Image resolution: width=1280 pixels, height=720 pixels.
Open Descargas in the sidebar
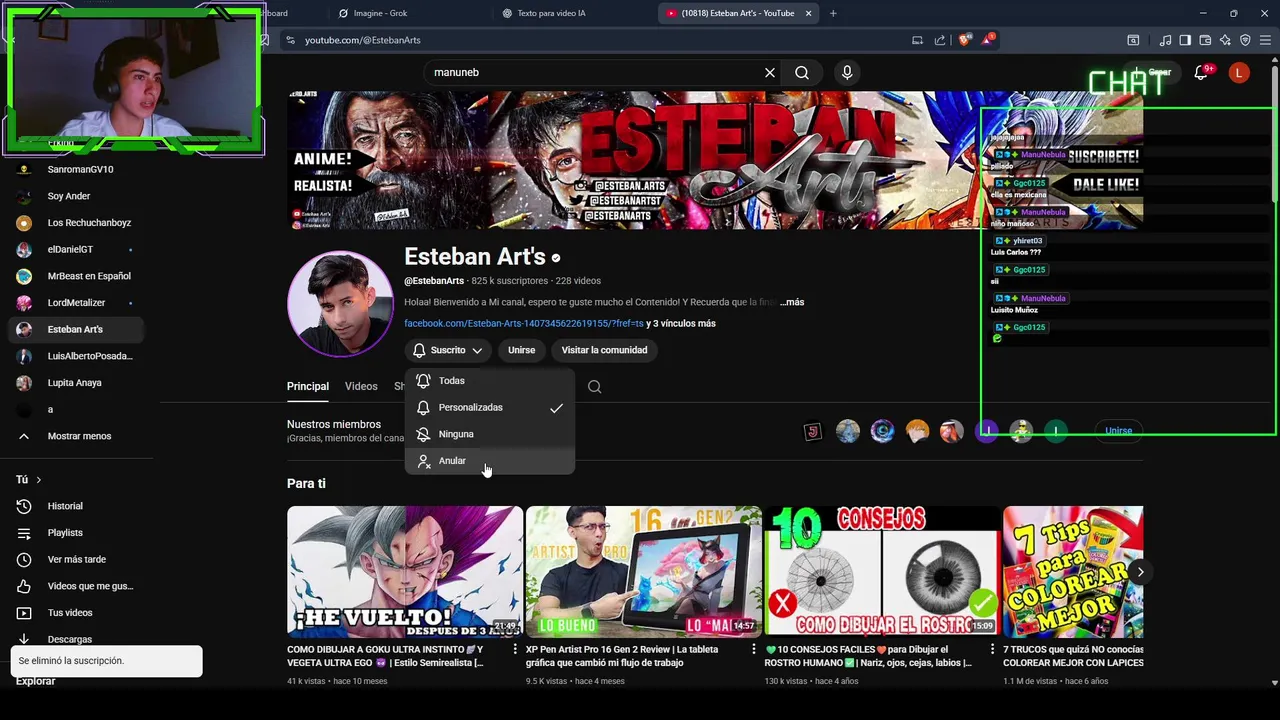pyautogui.click(x=72, y=639)
